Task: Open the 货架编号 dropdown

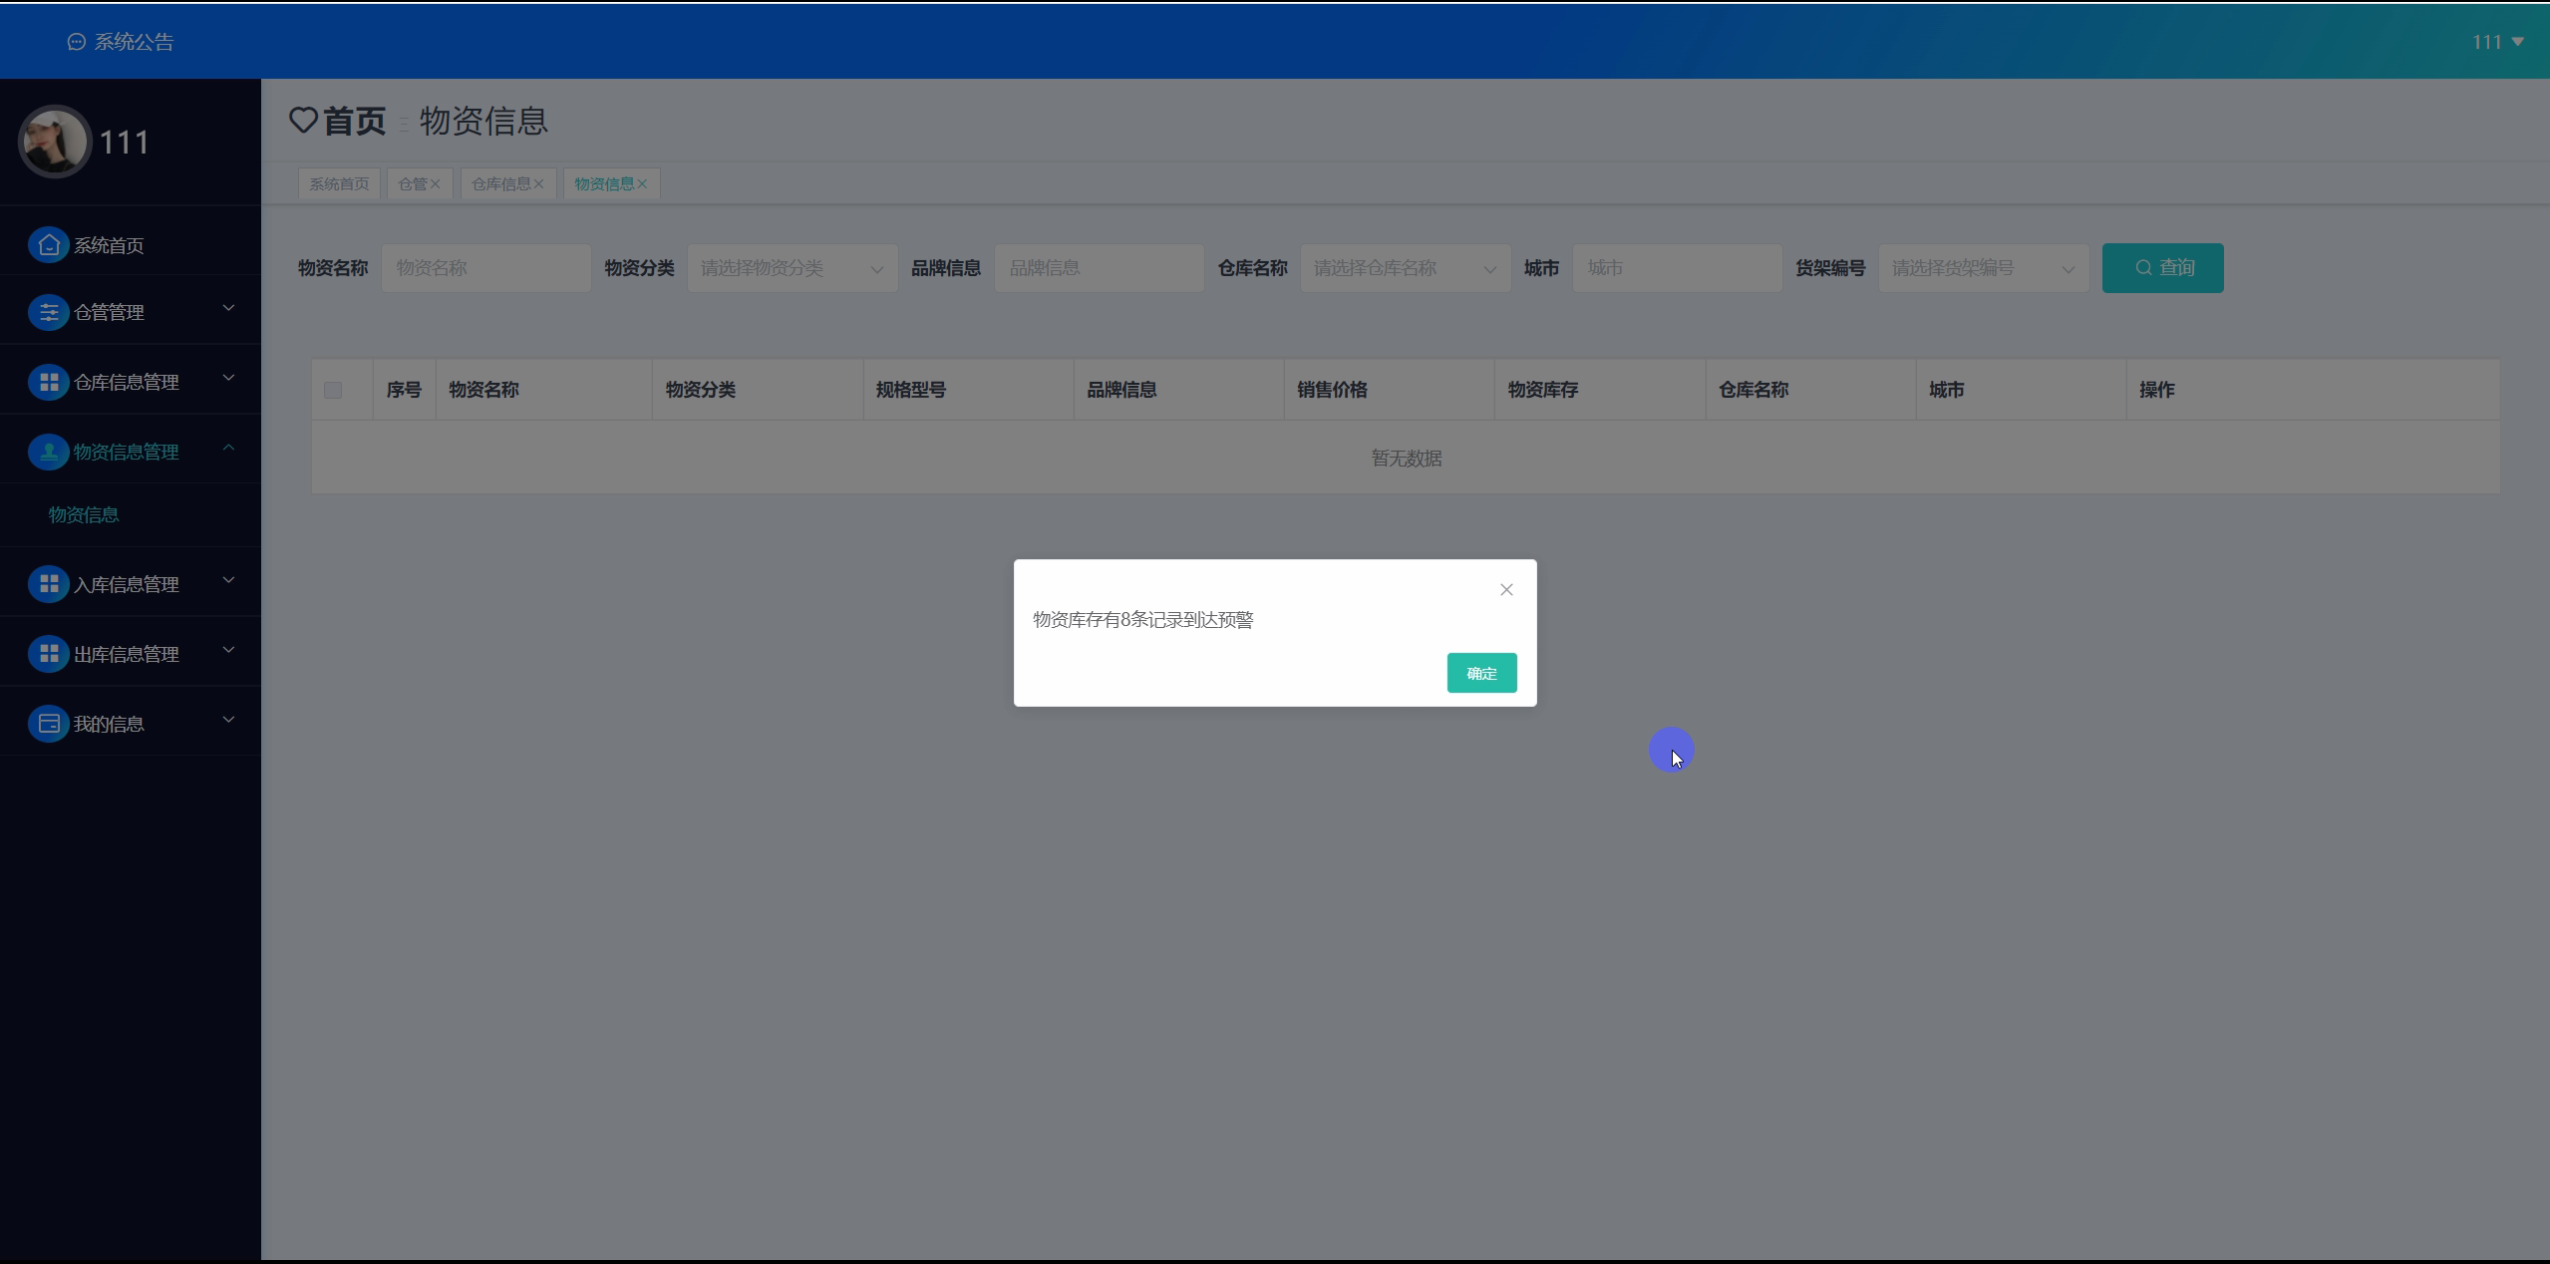Action: (1982, 268)
